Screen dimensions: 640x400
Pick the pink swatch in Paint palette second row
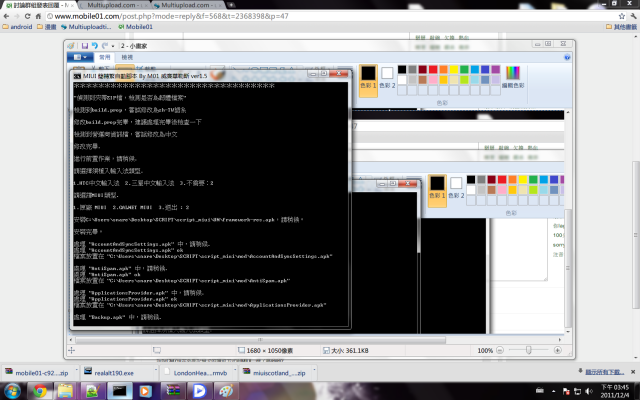[433, 80]
